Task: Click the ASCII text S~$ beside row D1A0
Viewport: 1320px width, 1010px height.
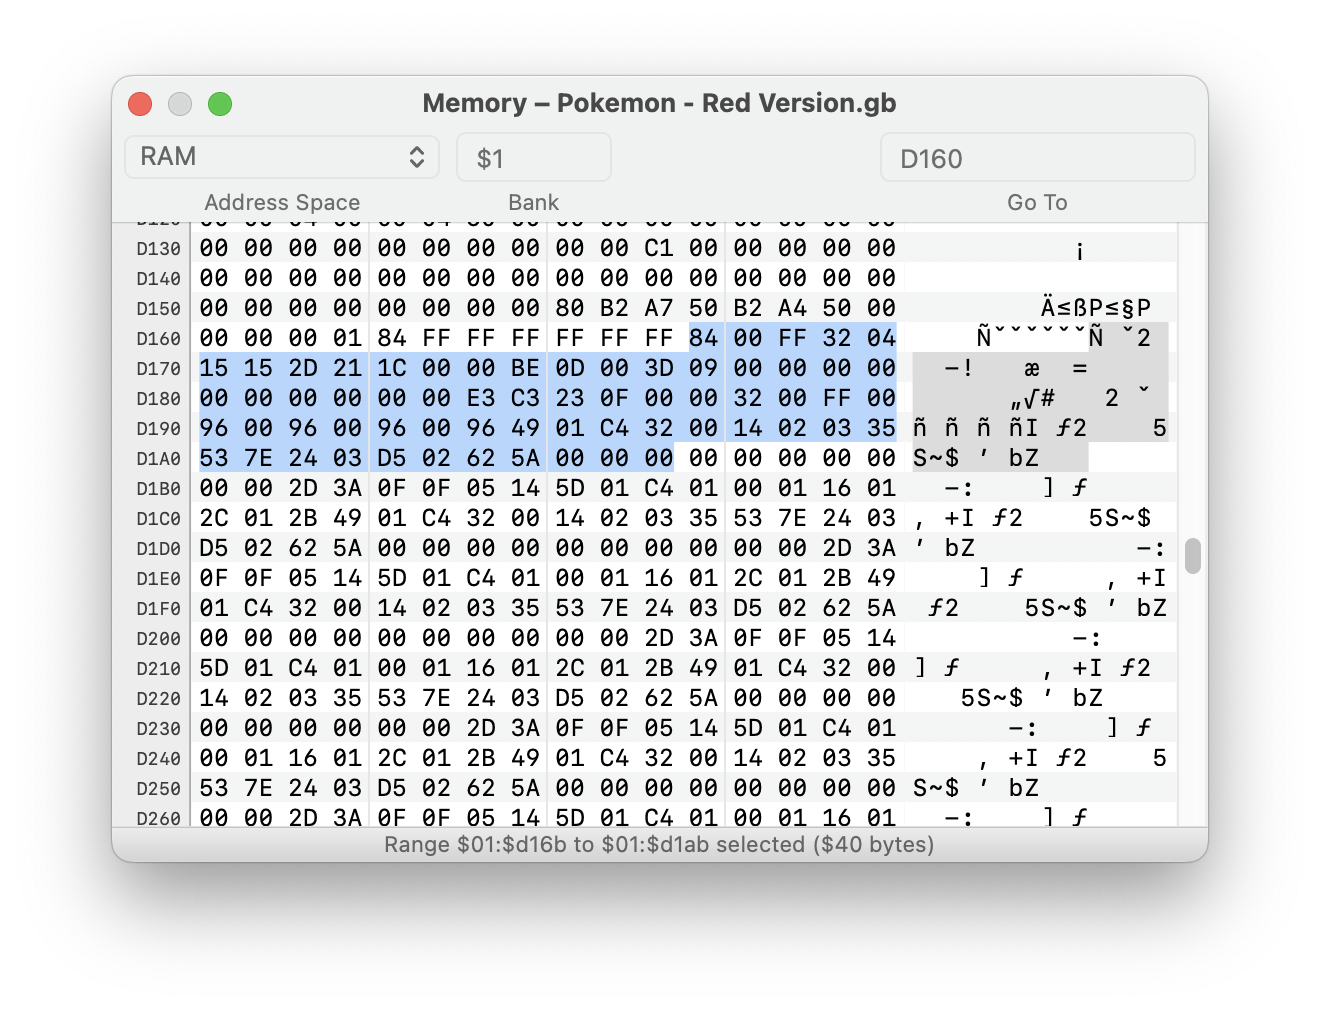Action: (x=937, y=458)
